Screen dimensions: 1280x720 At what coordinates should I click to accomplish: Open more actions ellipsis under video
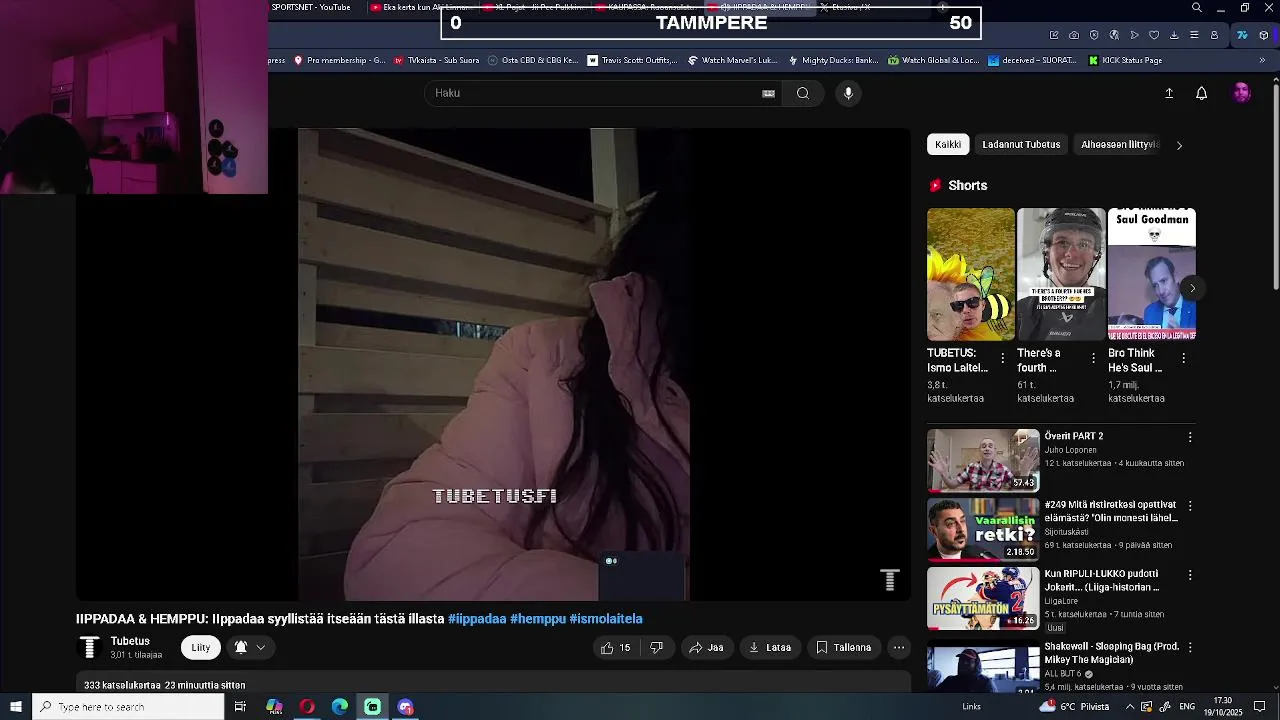coord(899,647)
